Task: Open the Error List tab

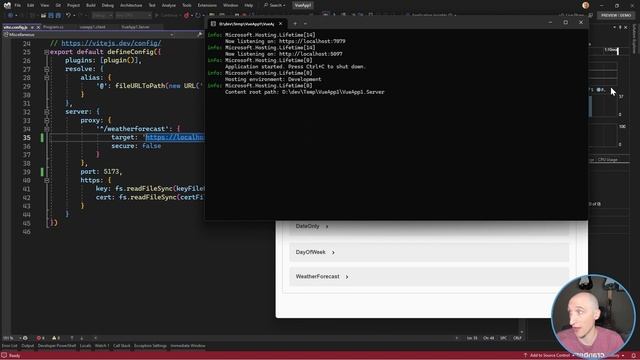Action: (x=9, y=346)
